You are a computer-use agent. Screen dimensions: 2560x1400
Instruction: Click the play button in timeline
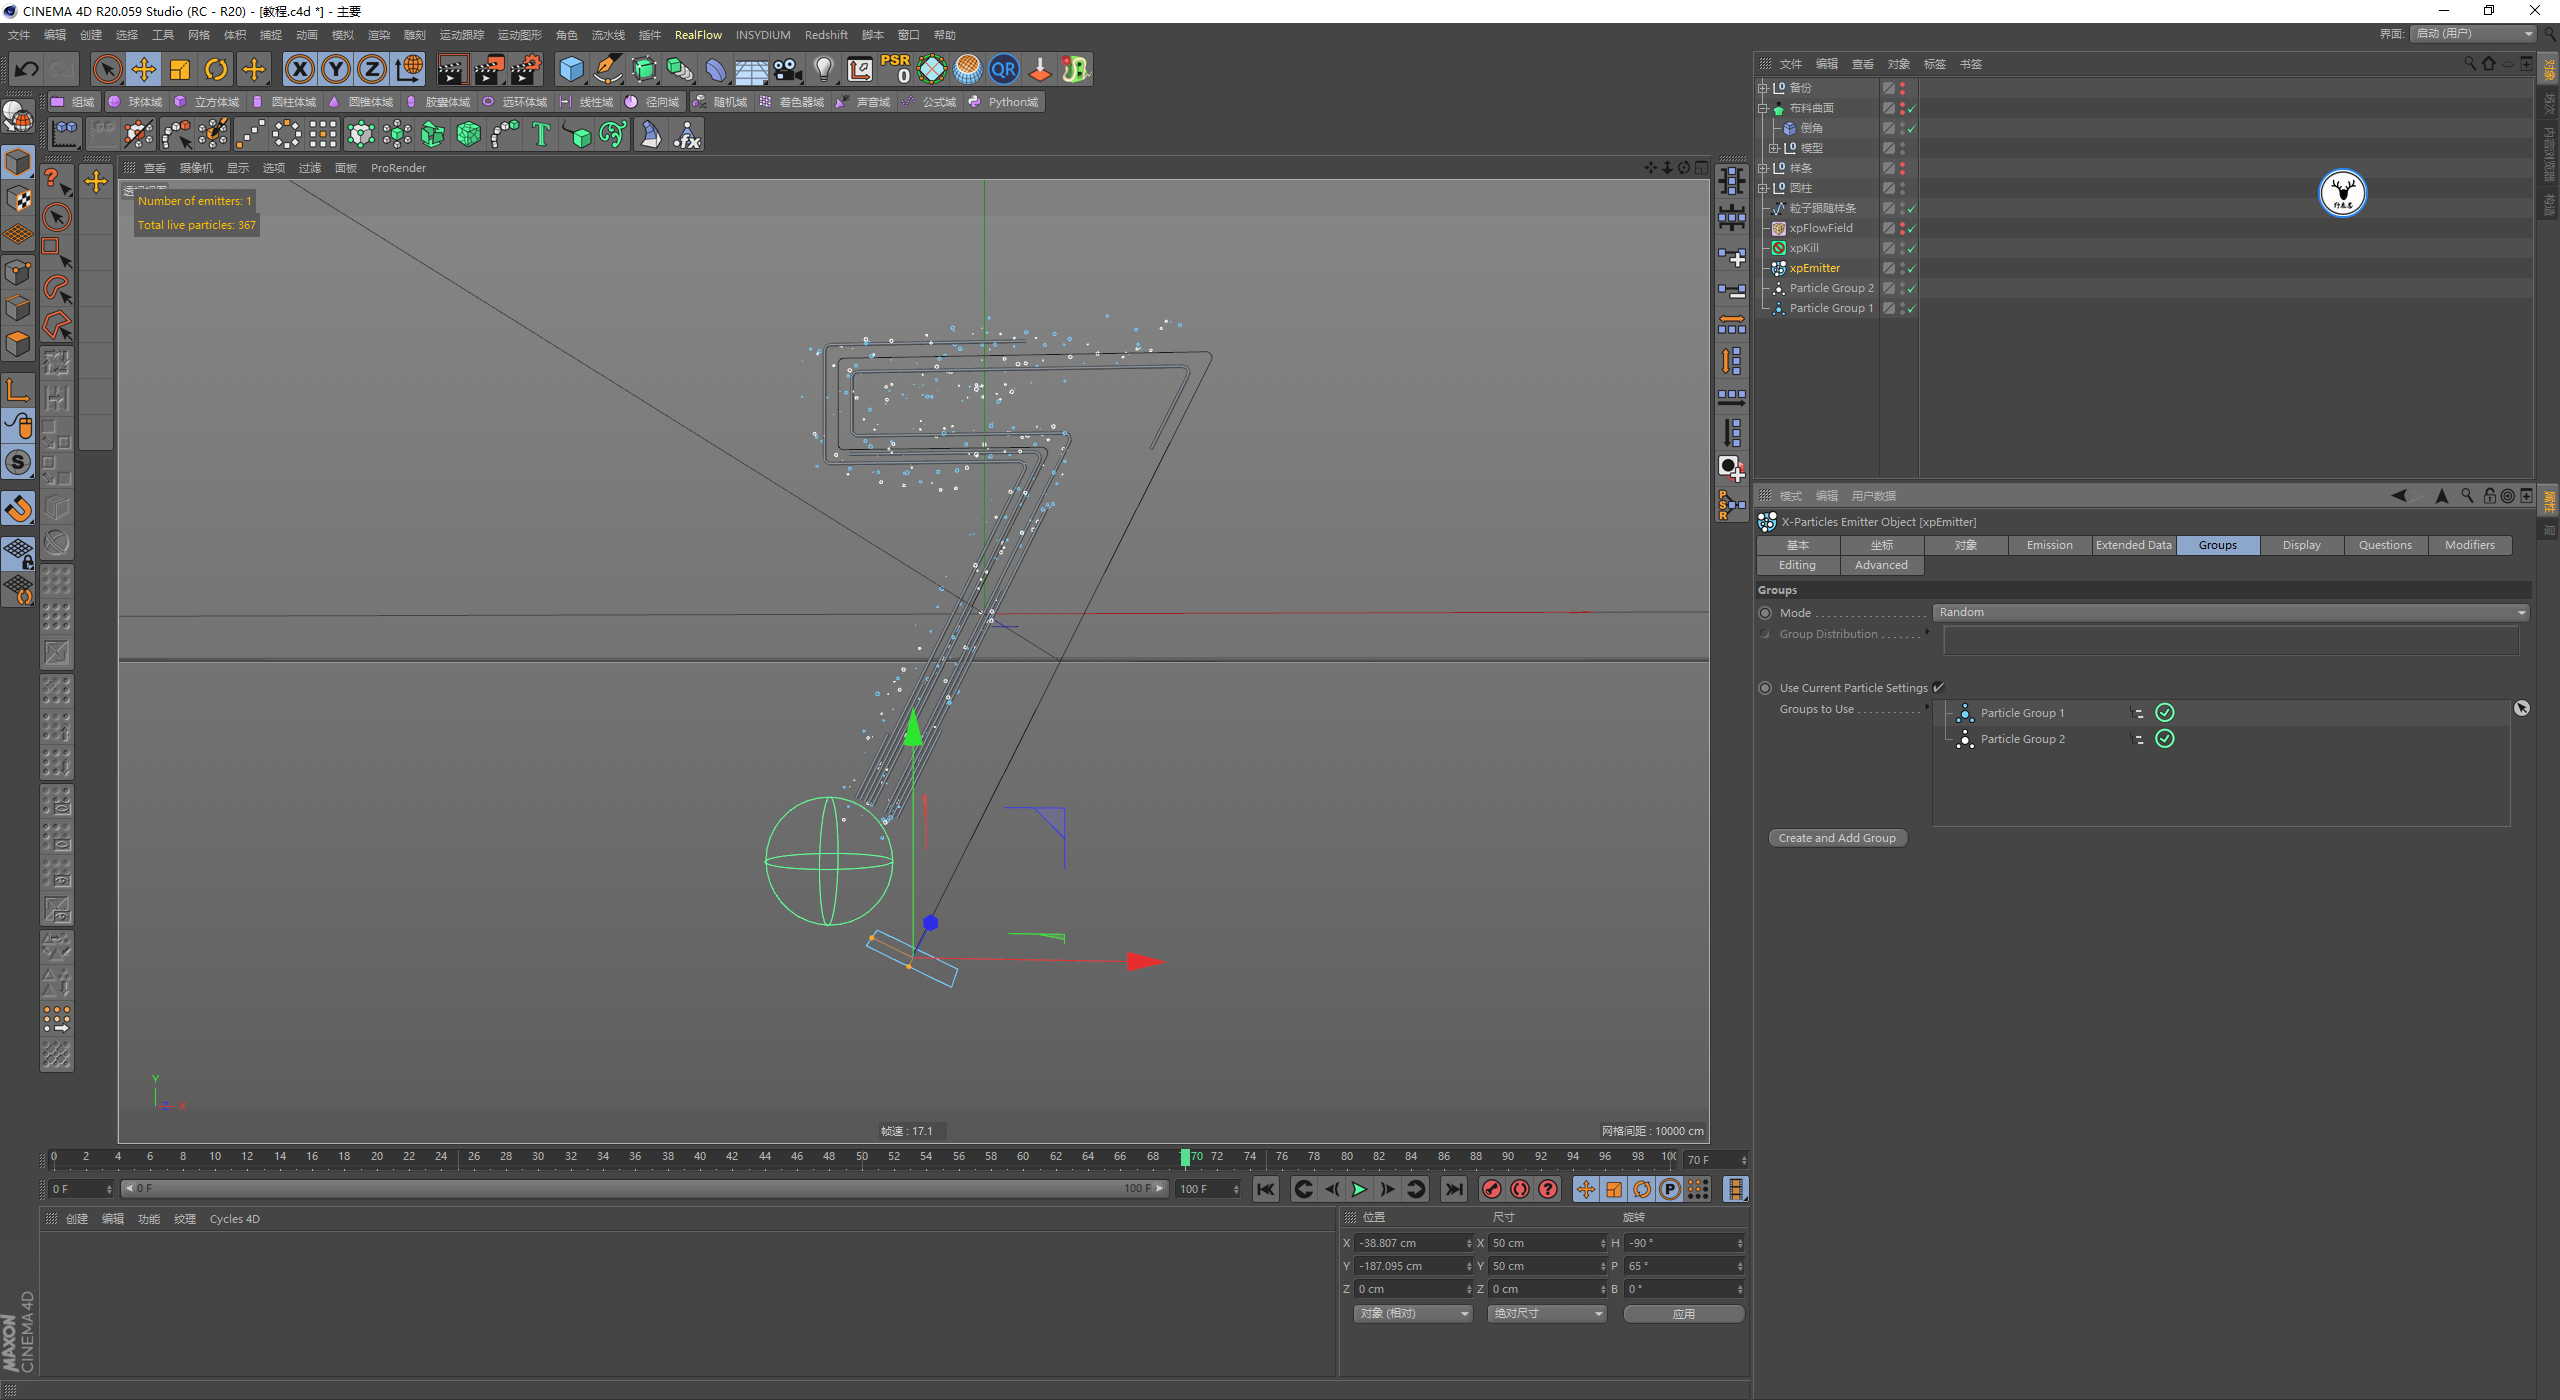tap(1360, 1188)
